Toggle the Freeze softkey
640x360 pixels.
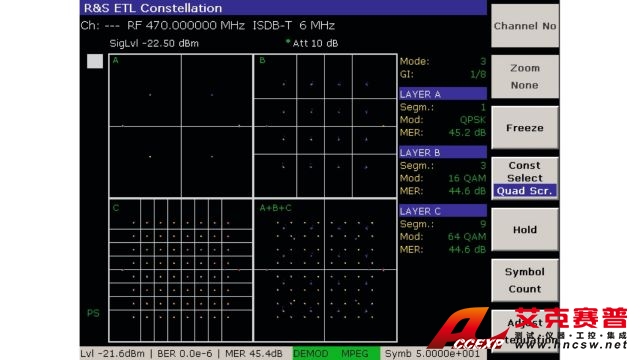pyautogui.click(x=525, y=128)
